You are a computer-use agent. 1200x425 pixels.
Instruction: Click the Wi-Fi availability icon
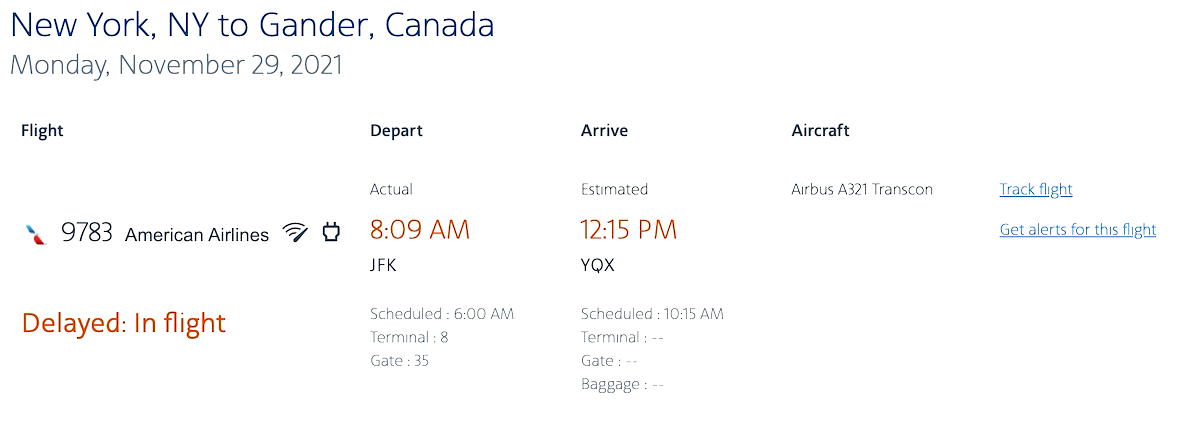(x=295, y=233)
